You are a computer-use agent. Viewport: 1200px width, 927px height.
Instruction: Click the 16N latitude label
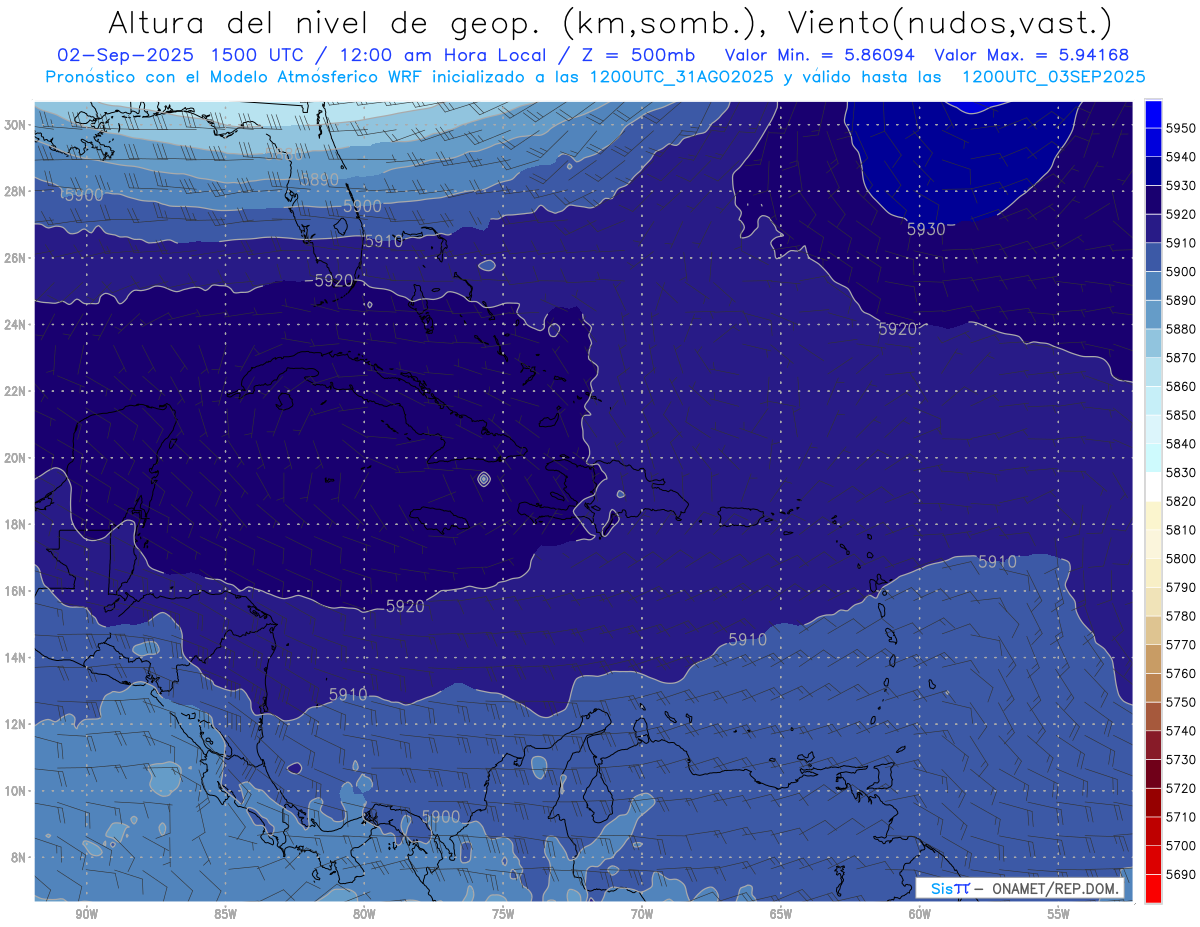click(x=15, y=591)
